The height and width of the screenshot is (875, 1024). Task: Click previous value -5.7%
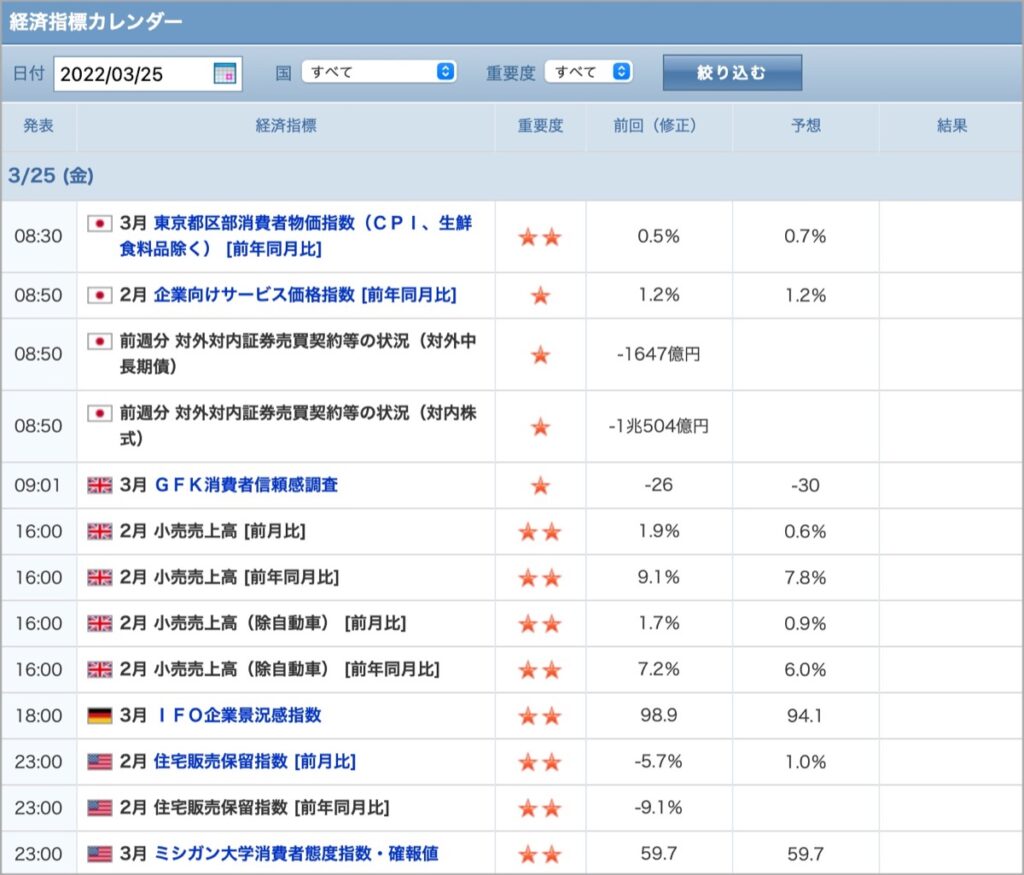coord(658,761)
